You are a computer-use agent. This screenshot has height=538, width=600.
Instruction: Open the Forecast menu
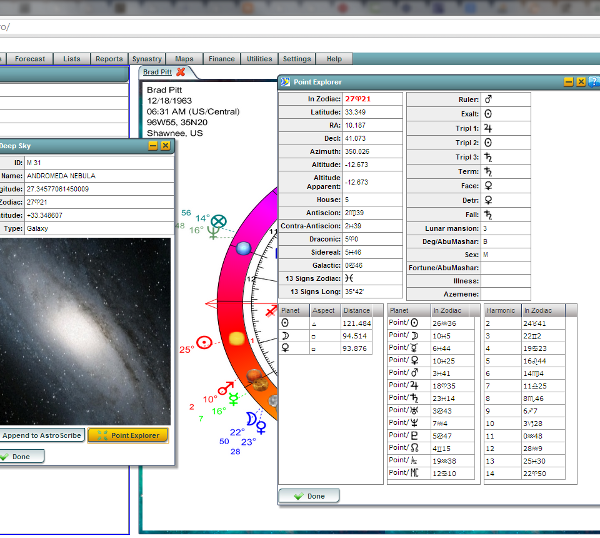[30, 59]
